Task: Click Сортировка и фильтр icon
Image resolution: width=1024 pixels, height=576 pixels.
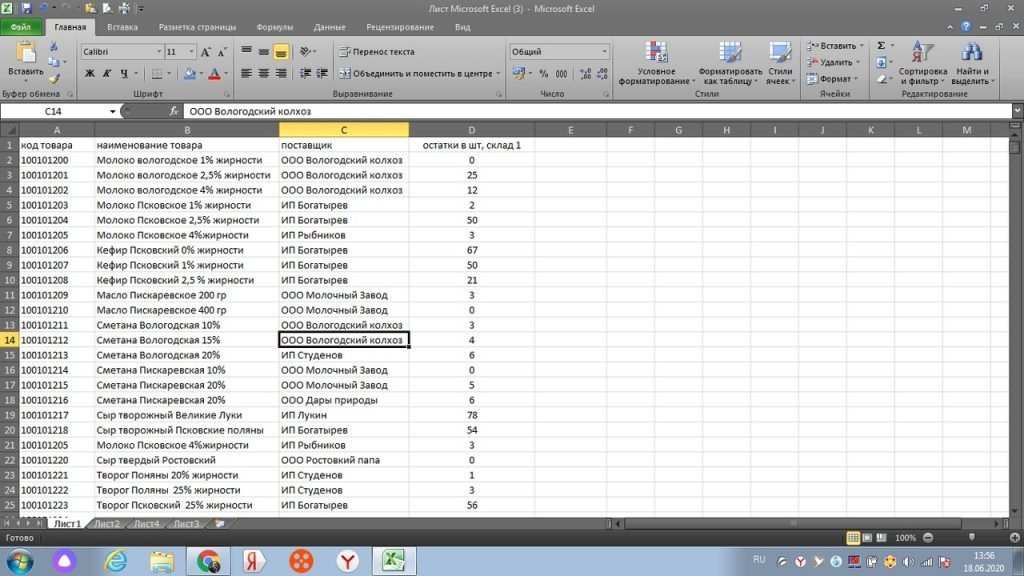Action: click(x=922, y=64)
